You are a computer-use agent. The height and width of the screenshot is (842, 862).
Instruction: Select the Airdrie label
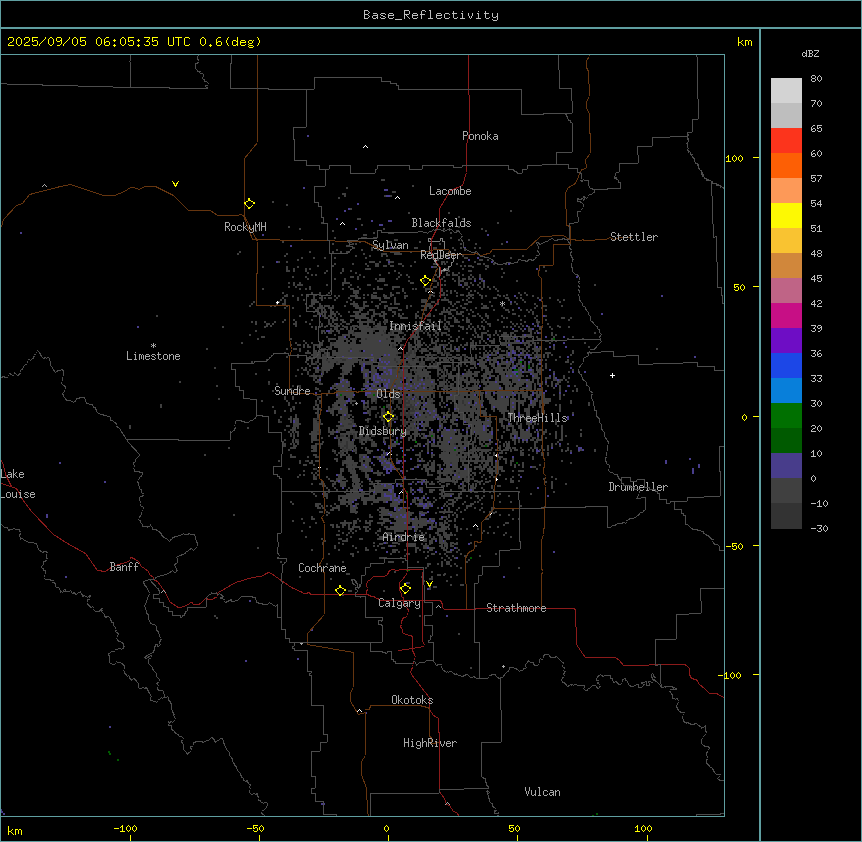(x=404, y=537)
